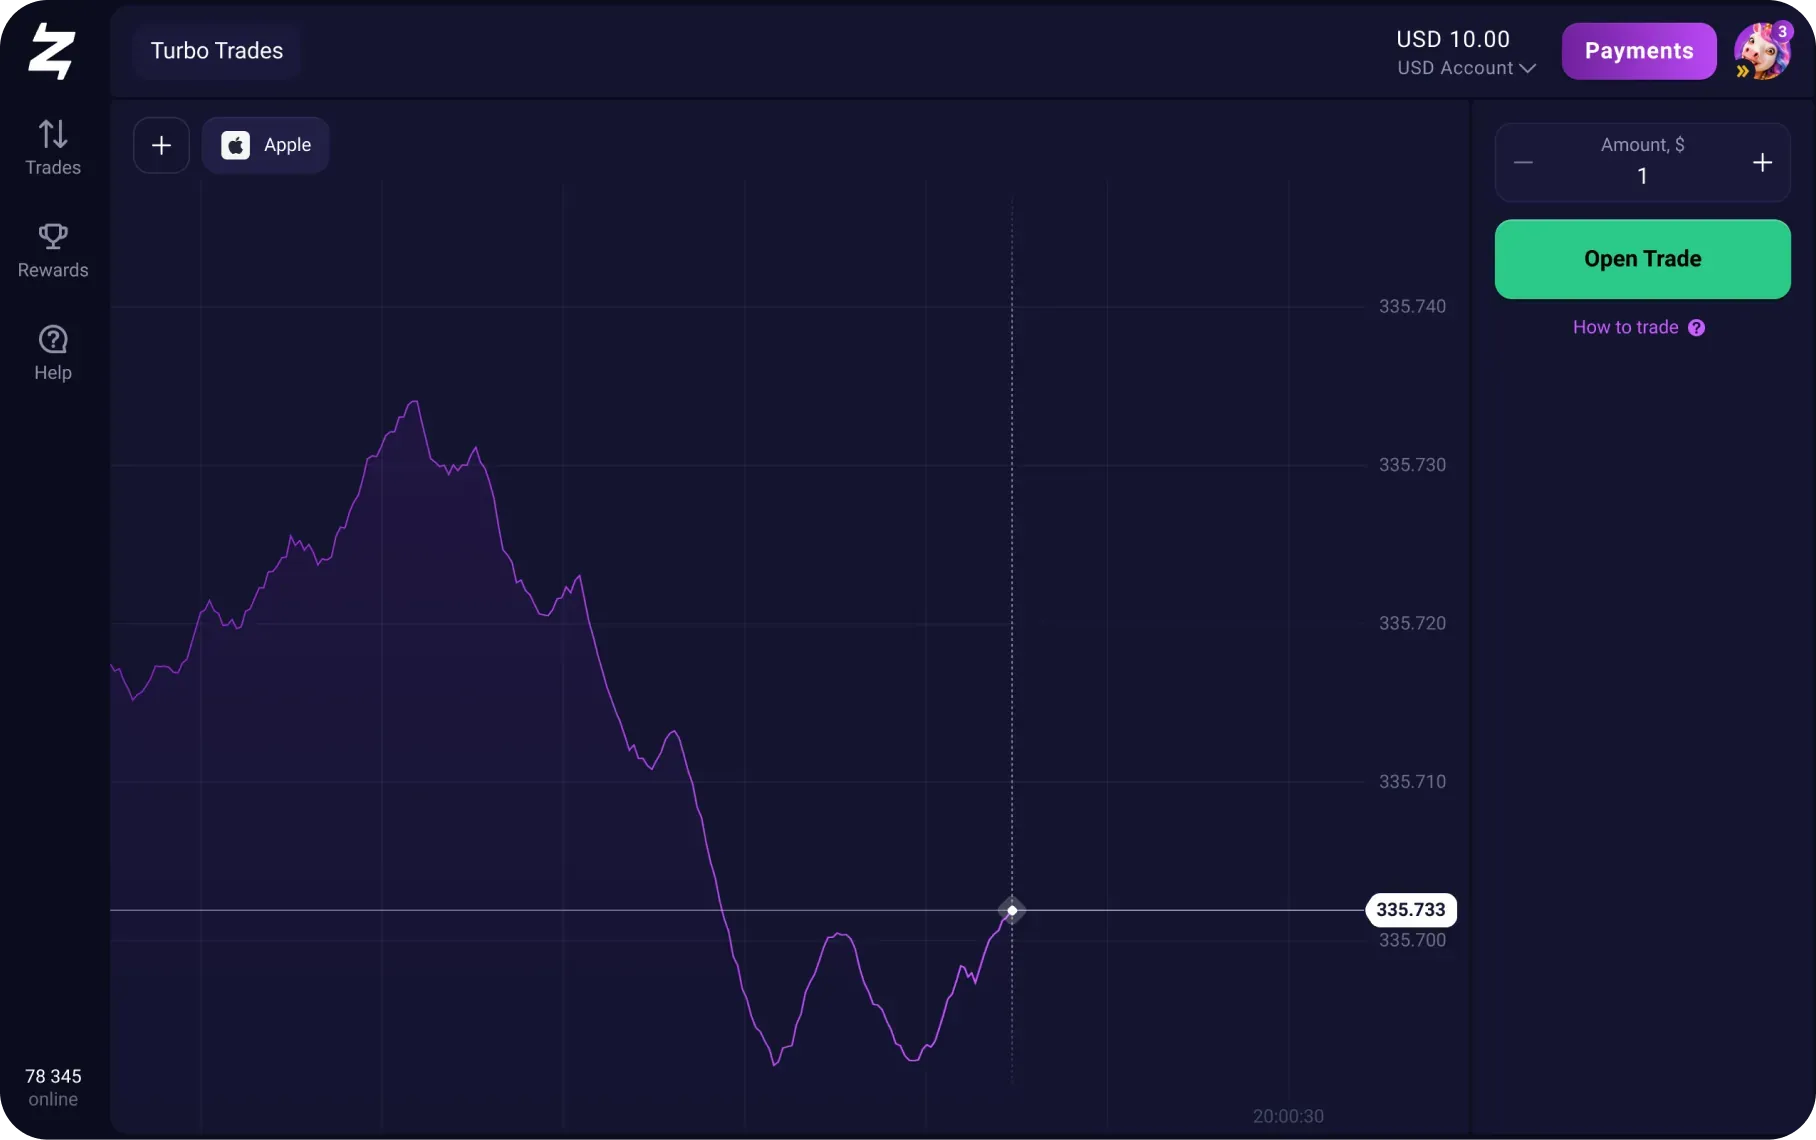The height and width of the screenshot is (1140, 1816).
Task: Open the Turbo Trades mode selector
Action: click(217, 51)
